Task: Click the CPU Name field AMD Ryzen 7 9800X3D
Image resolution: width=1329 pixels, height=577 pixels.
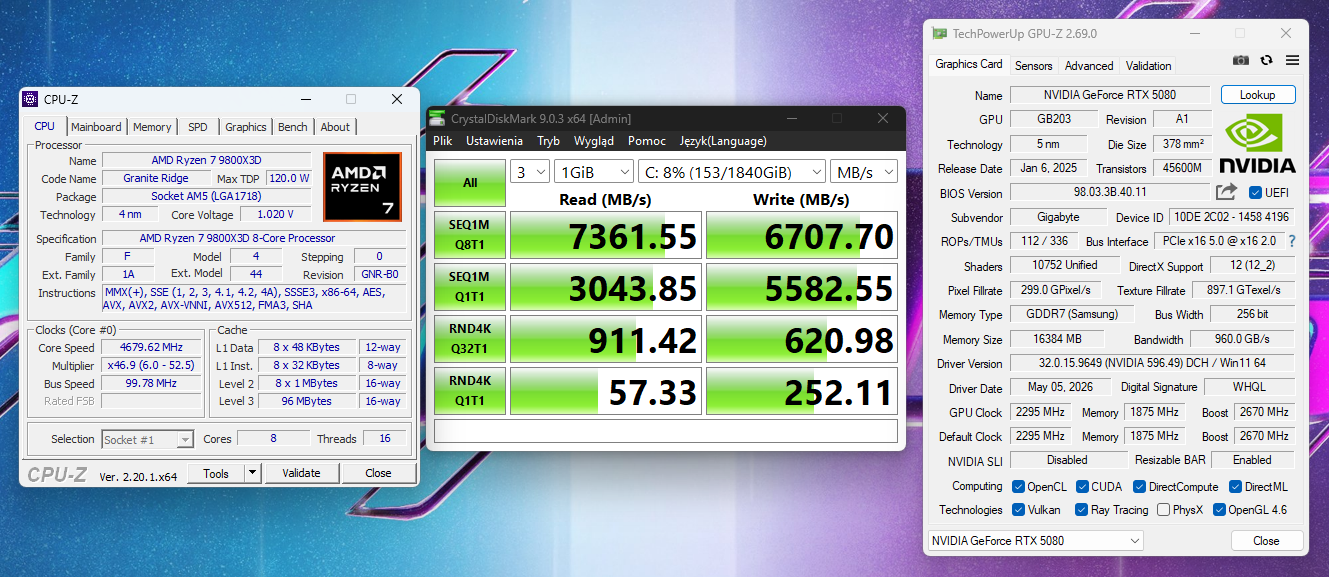Action: tap(207, 161)
